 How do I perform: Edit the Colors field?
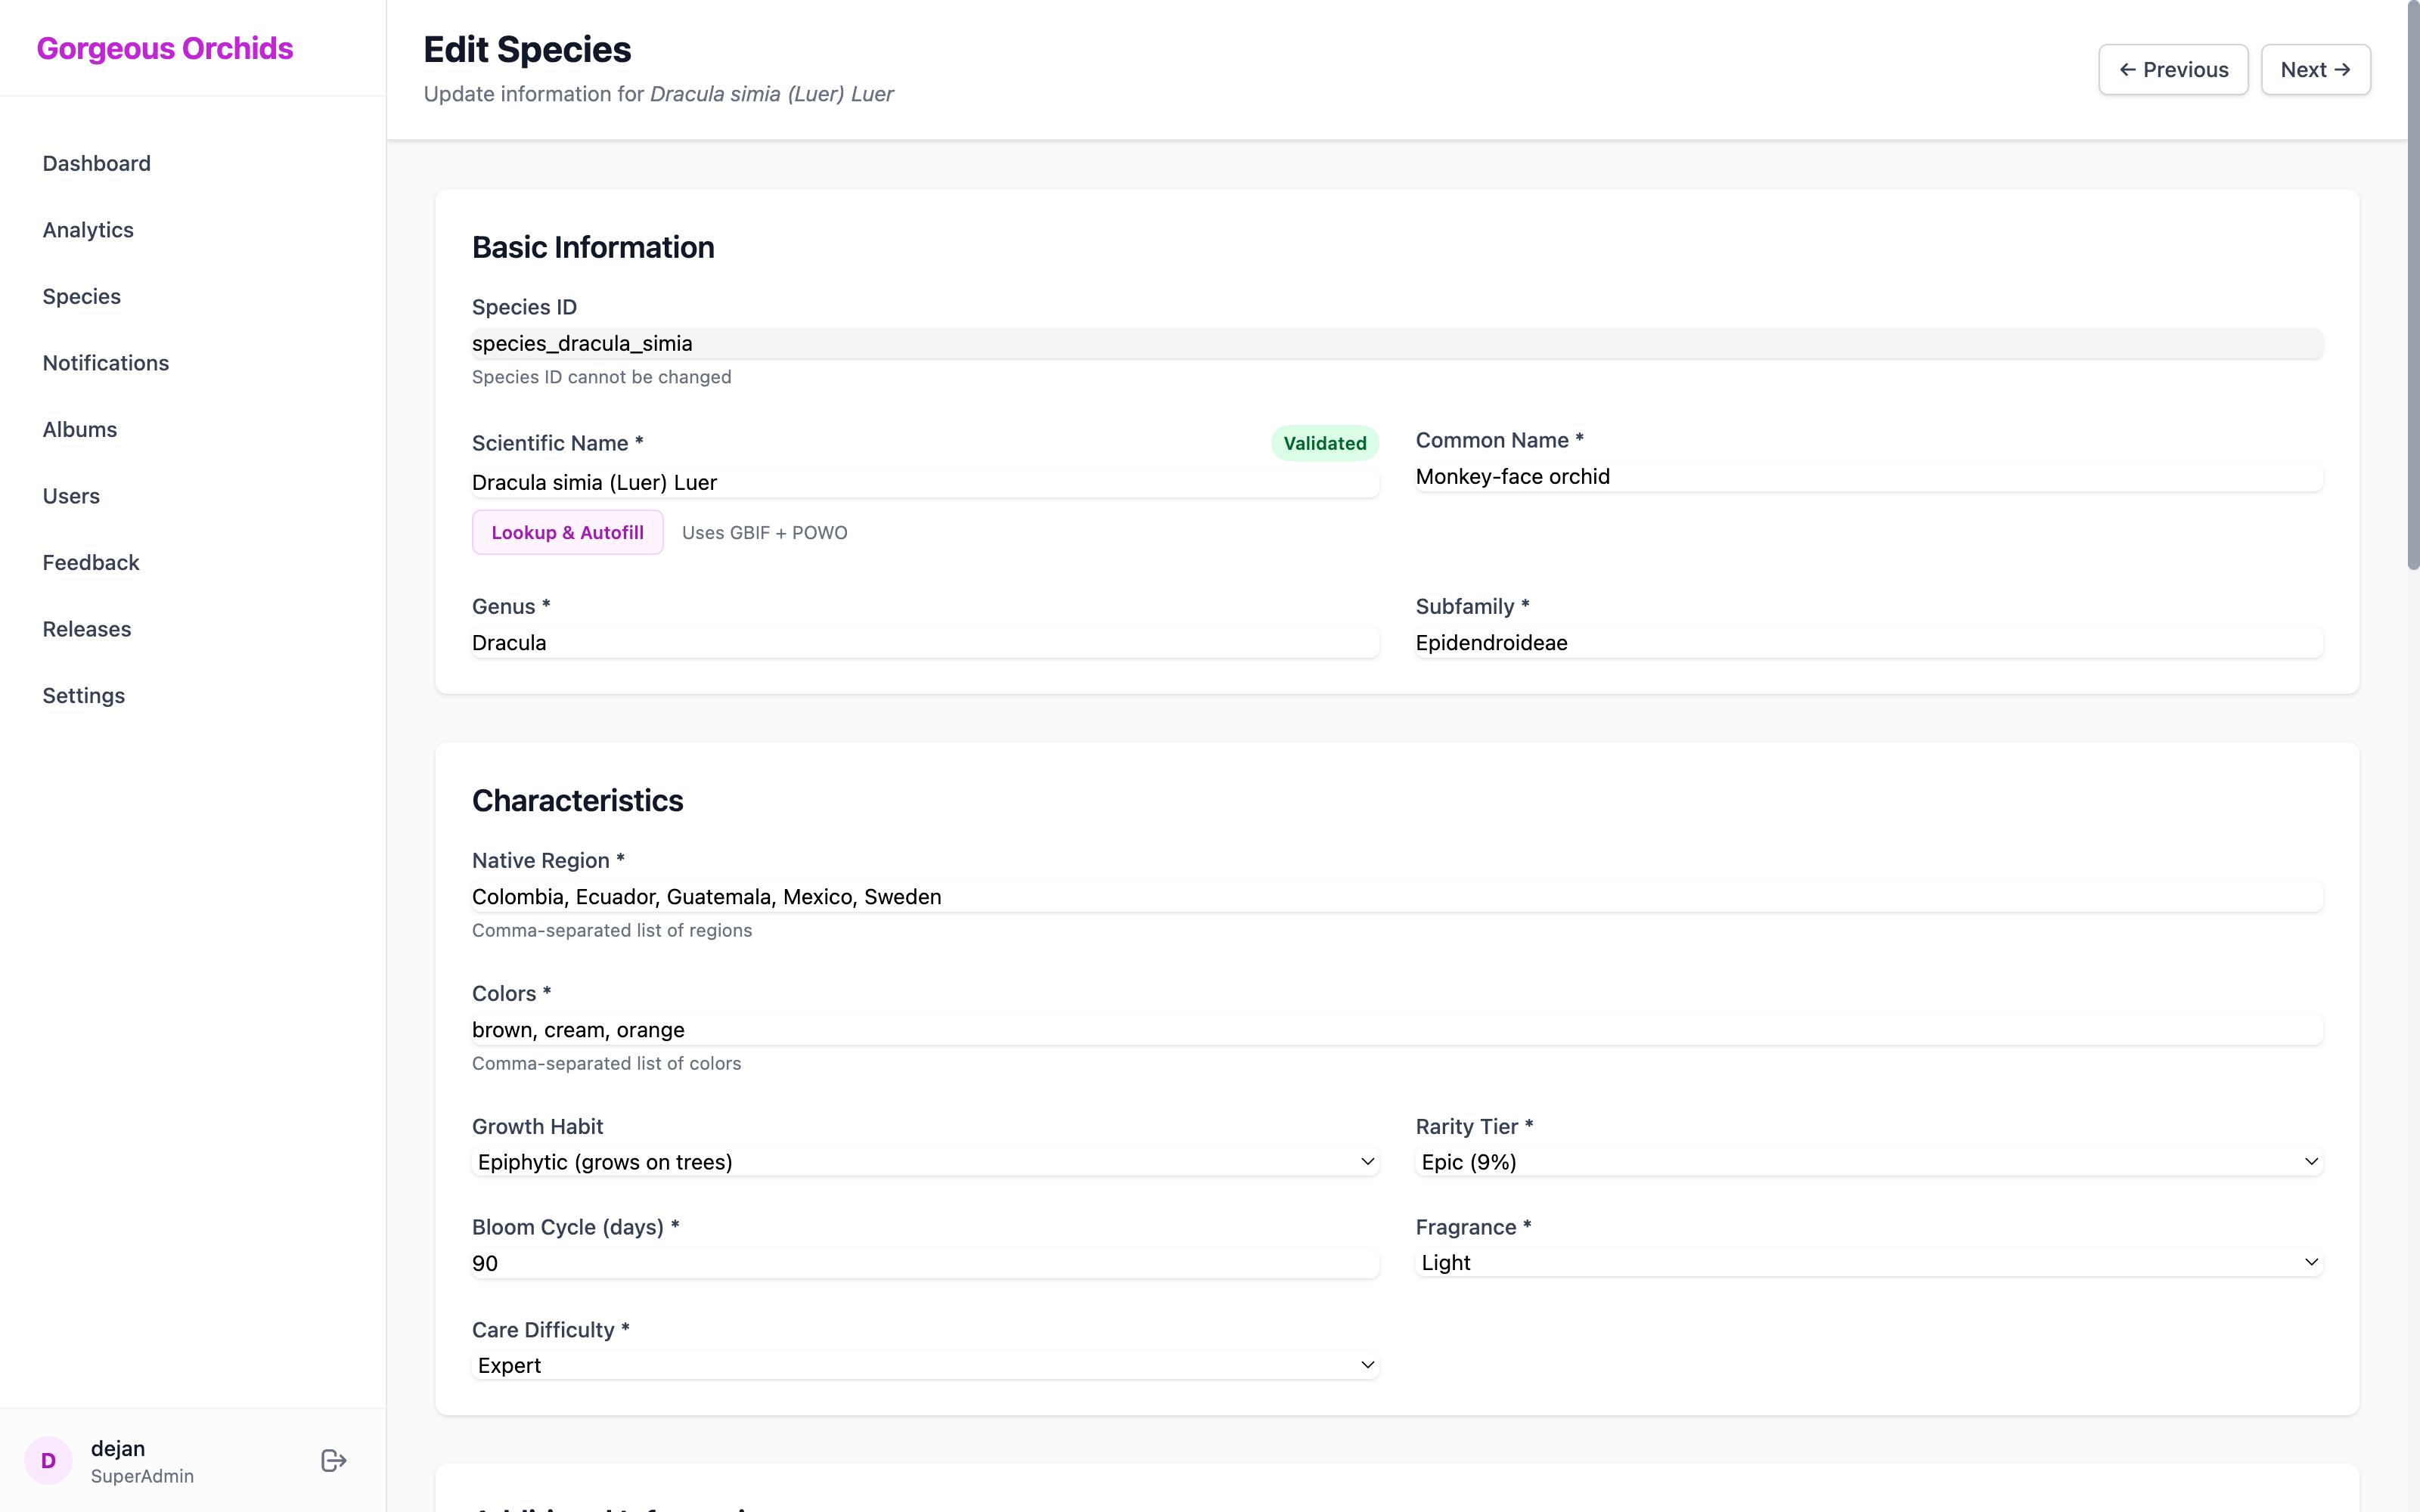(1397, 1029)
